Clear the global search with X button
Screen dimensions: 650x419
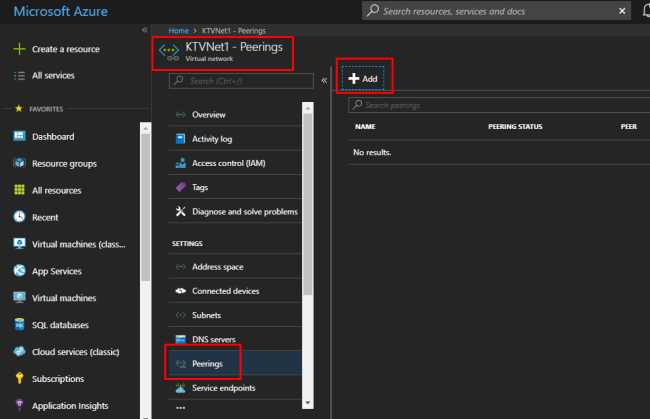[x=623, y=11]
